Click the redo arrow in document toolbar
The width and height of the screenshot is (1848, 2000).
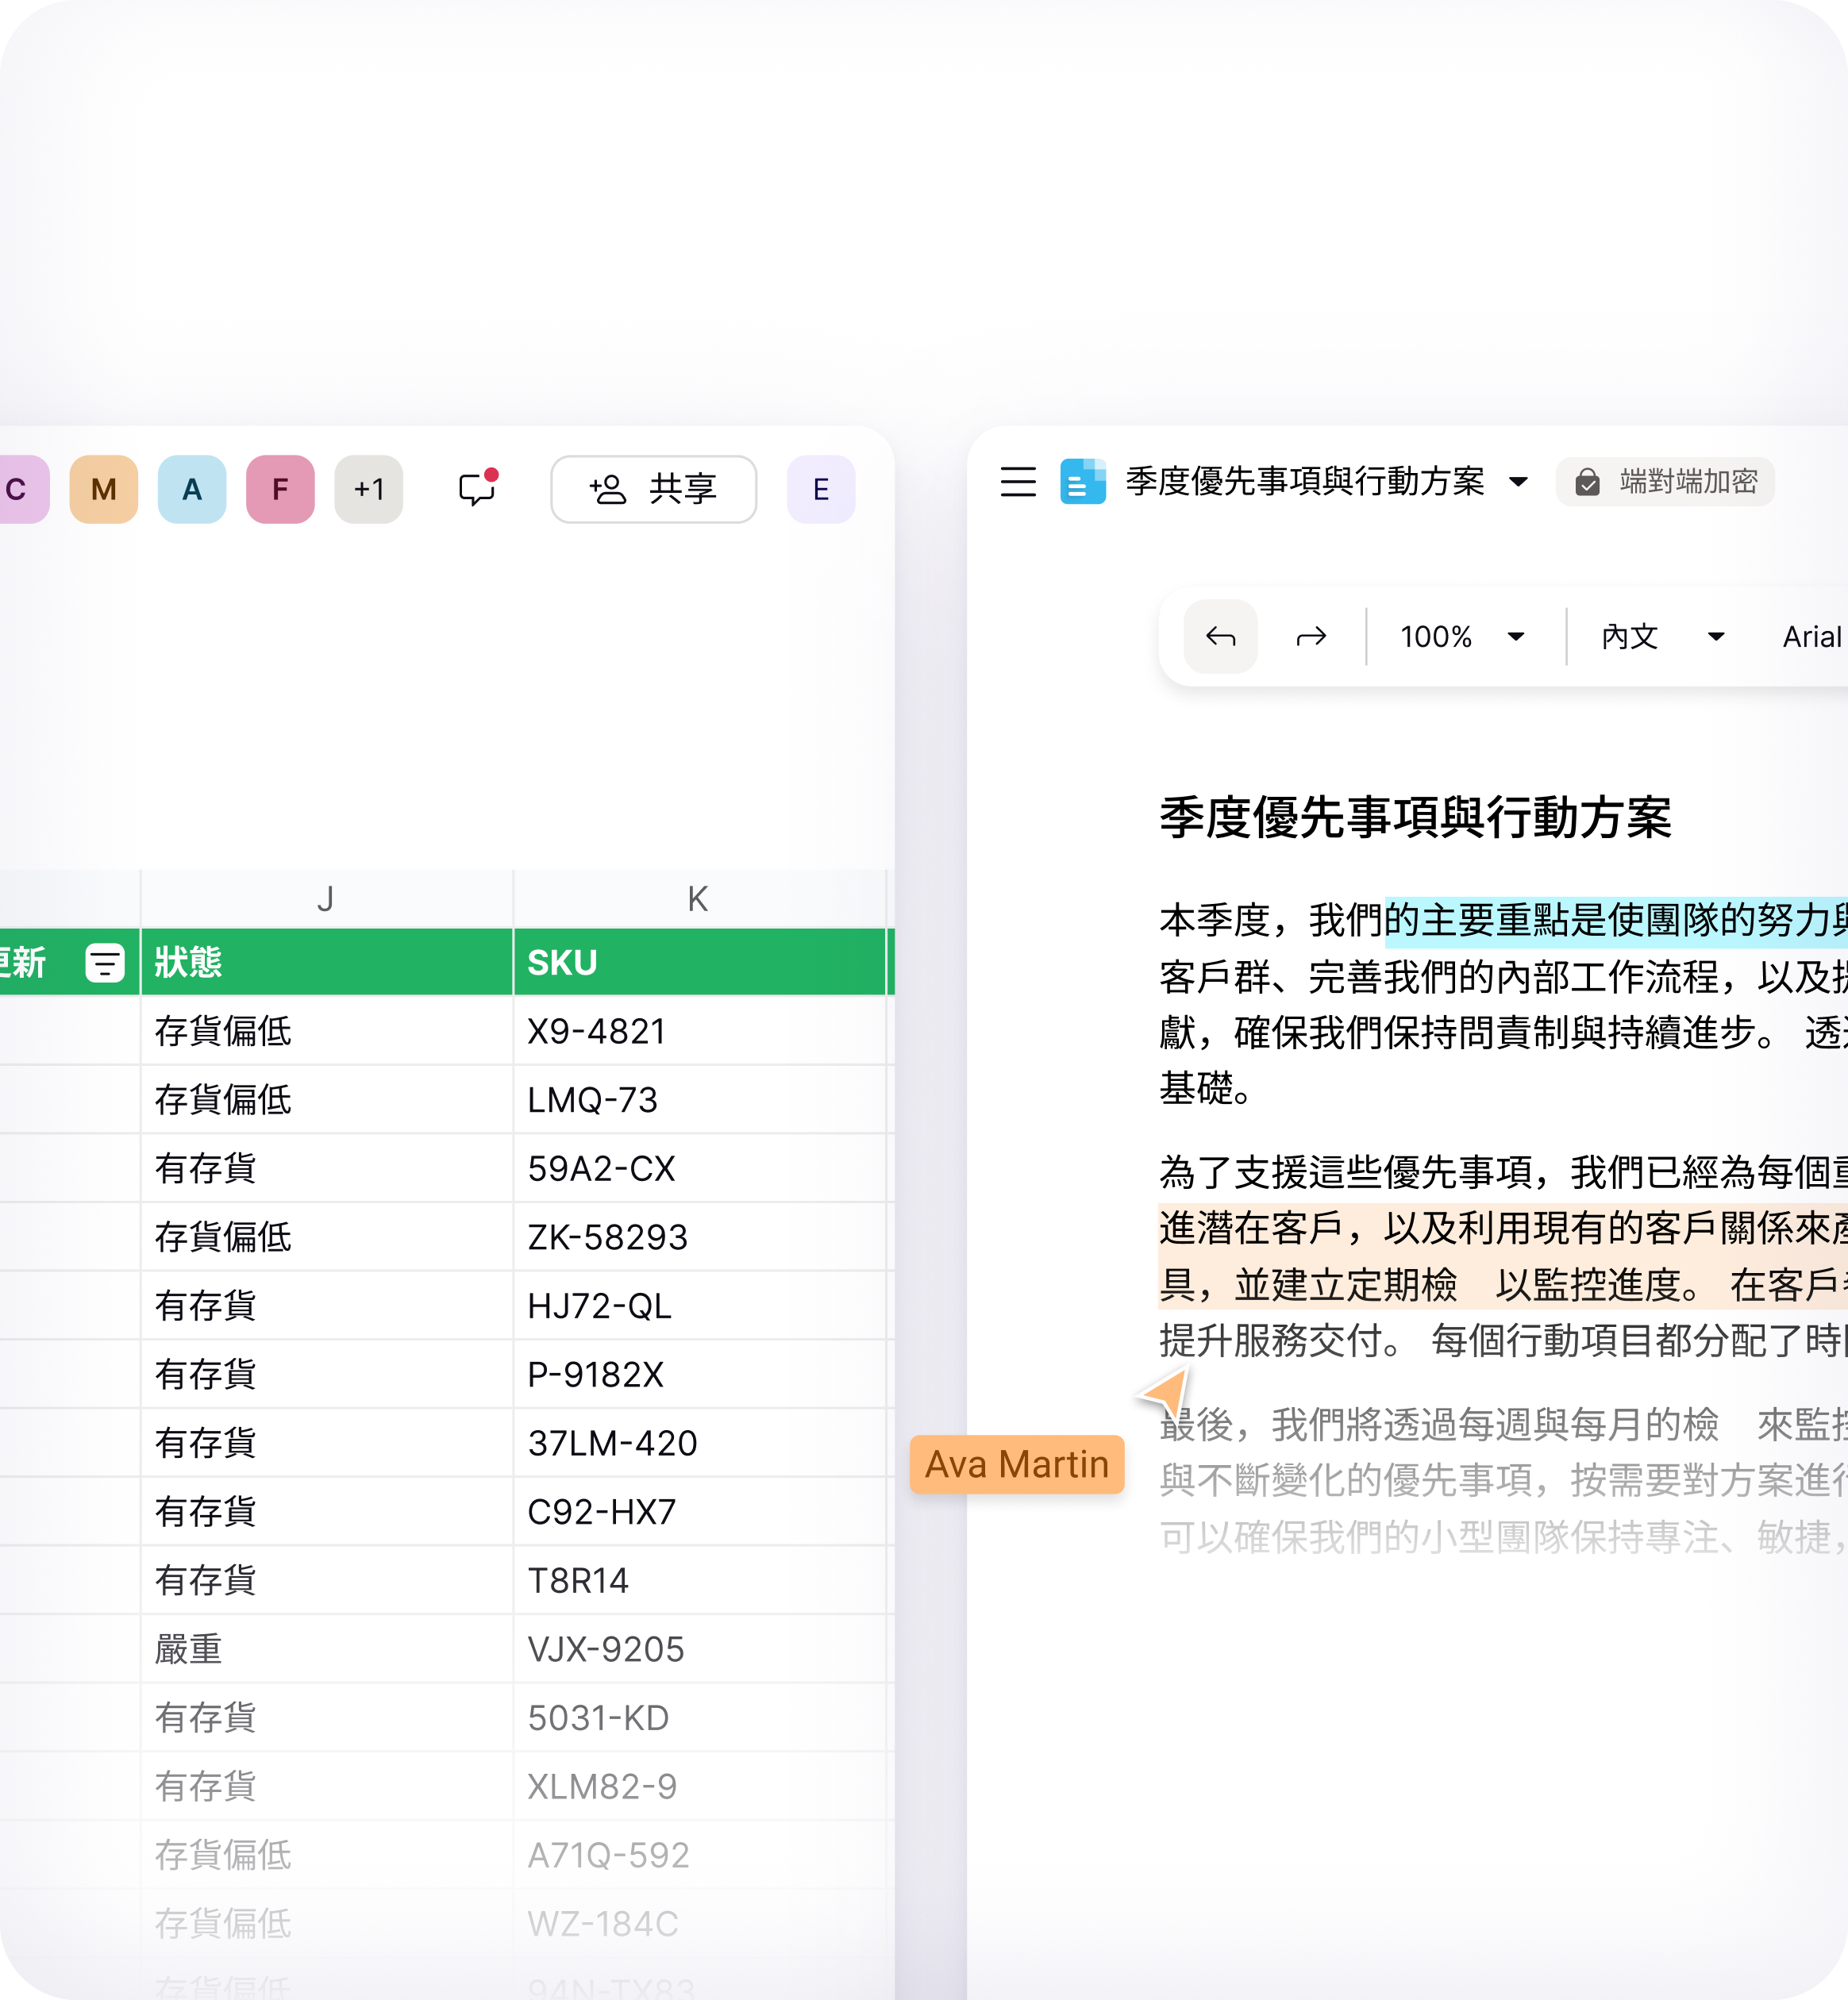pyautogui.click(x=1311, y=636)
